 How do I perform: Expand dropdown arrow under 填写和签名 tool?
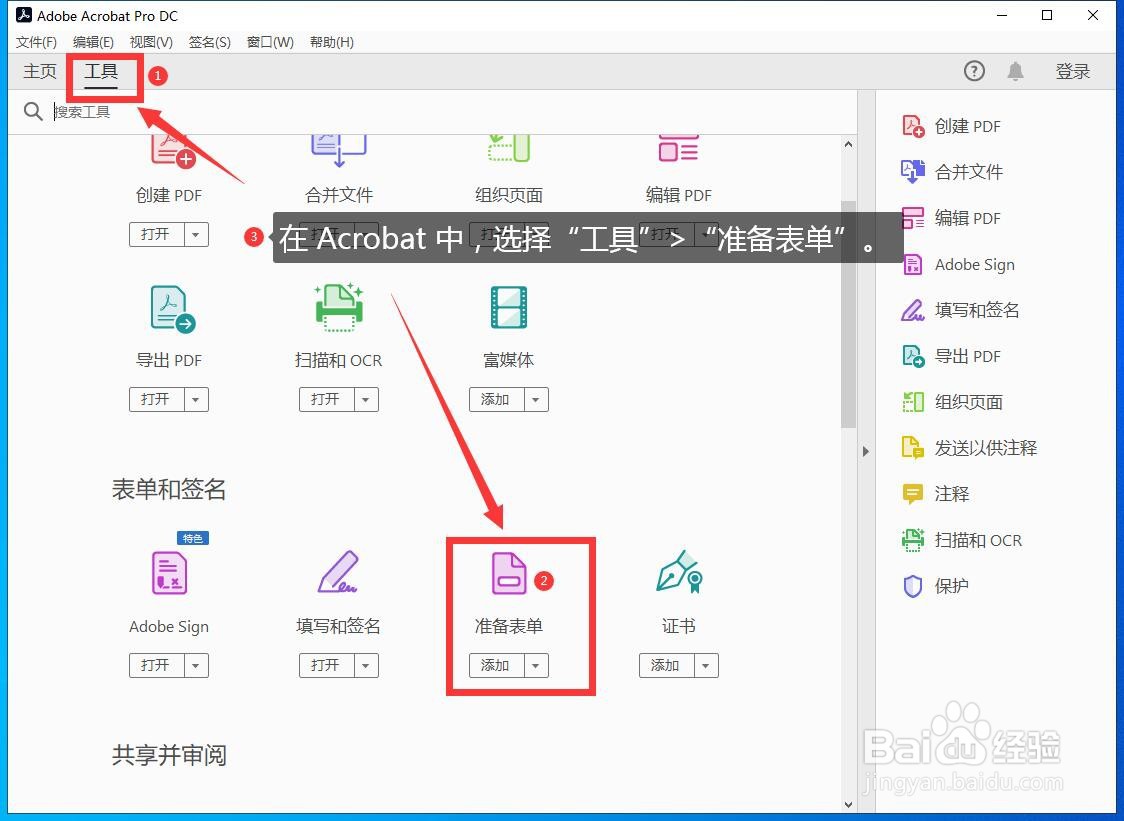(366, 665)
